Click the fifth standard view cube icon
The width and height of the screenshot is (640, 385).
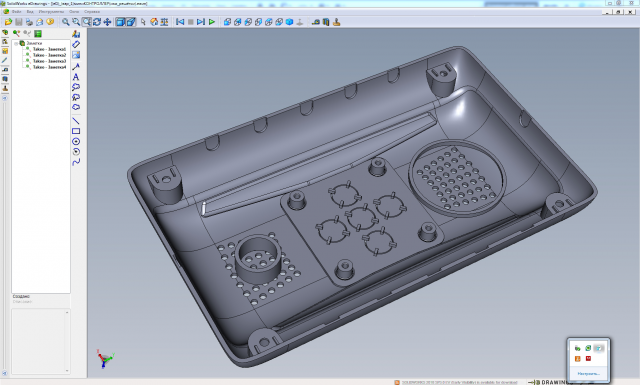[269, 22]
